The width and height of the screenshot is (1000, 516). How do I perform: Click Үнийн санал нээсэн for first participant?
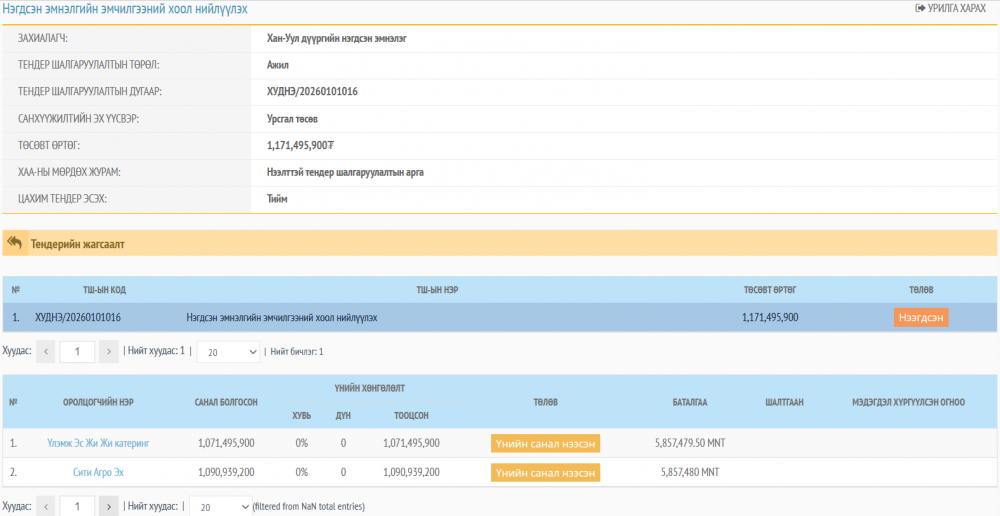tap(545, 443)
